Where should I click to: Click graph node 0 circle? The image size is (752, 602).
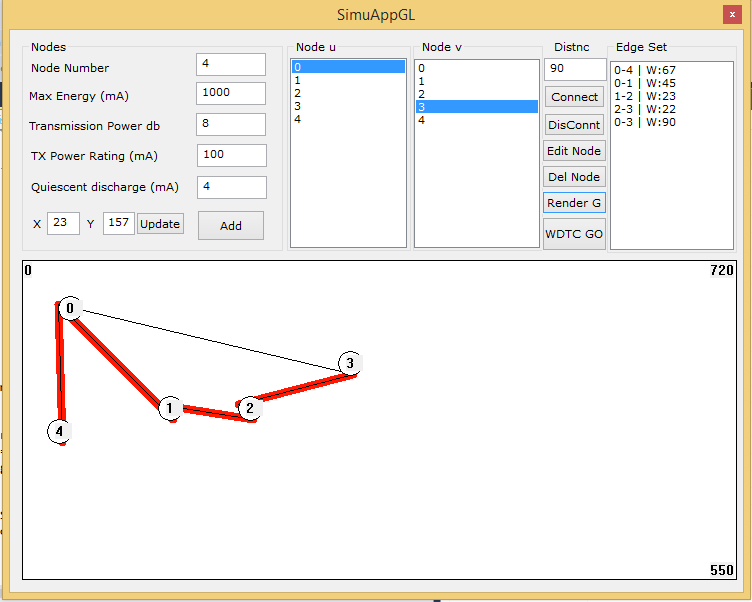(x=70, y=308)
